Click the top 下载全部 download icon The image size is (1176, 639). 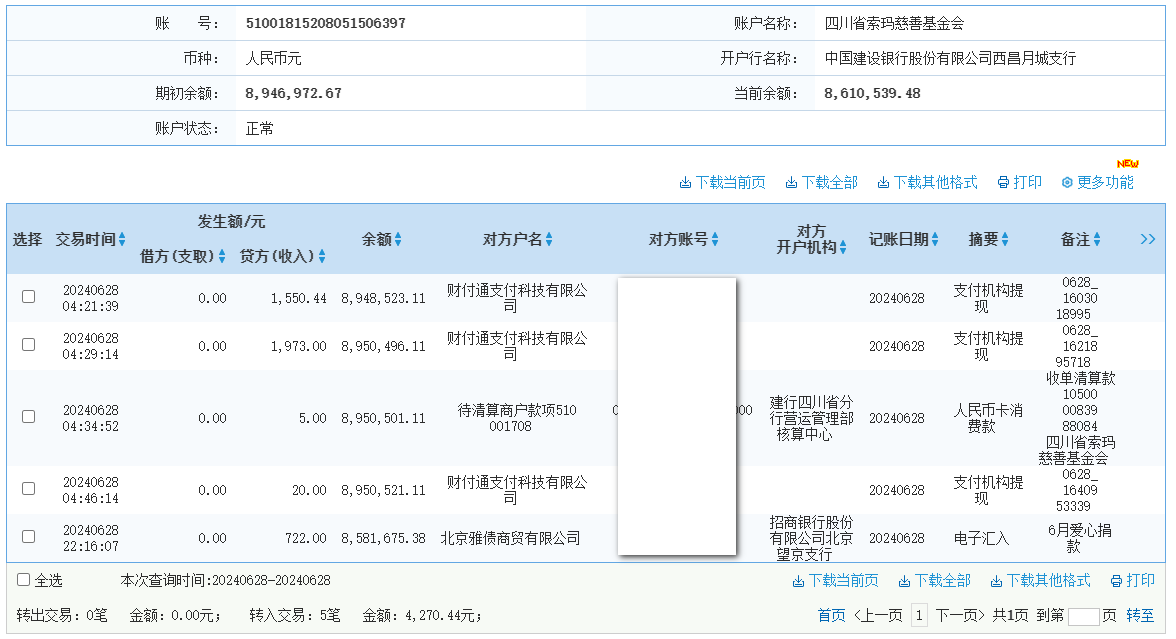791,183
